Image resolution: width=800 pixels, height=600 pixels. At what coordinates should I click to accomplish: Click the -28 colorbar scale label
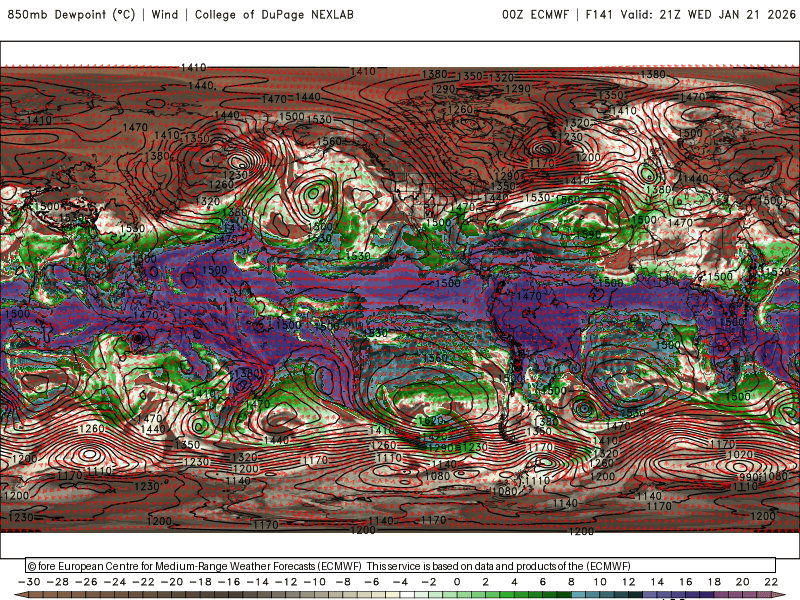58,582
